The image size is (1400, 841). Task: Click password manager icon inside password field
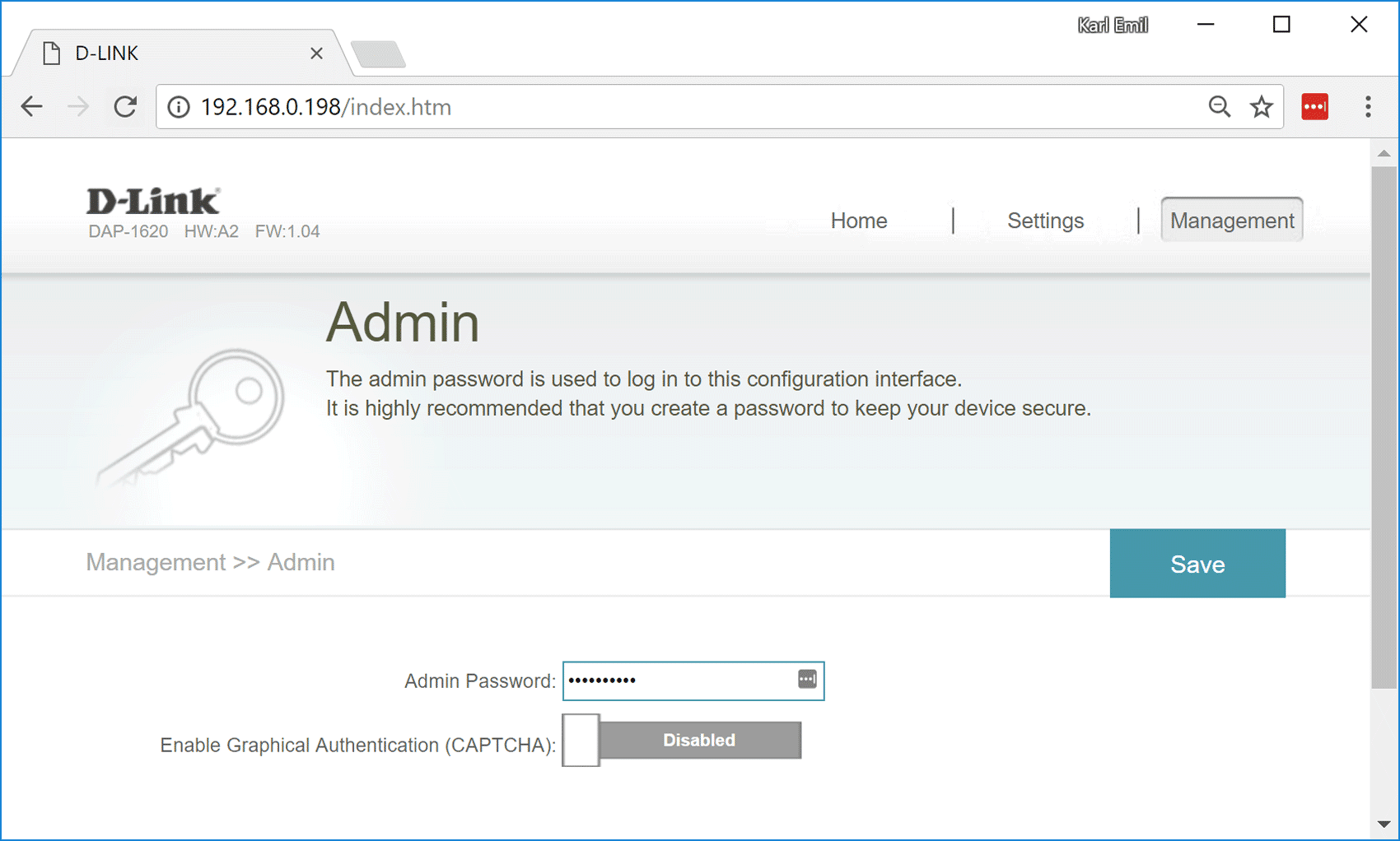click(x=807, y=680)
